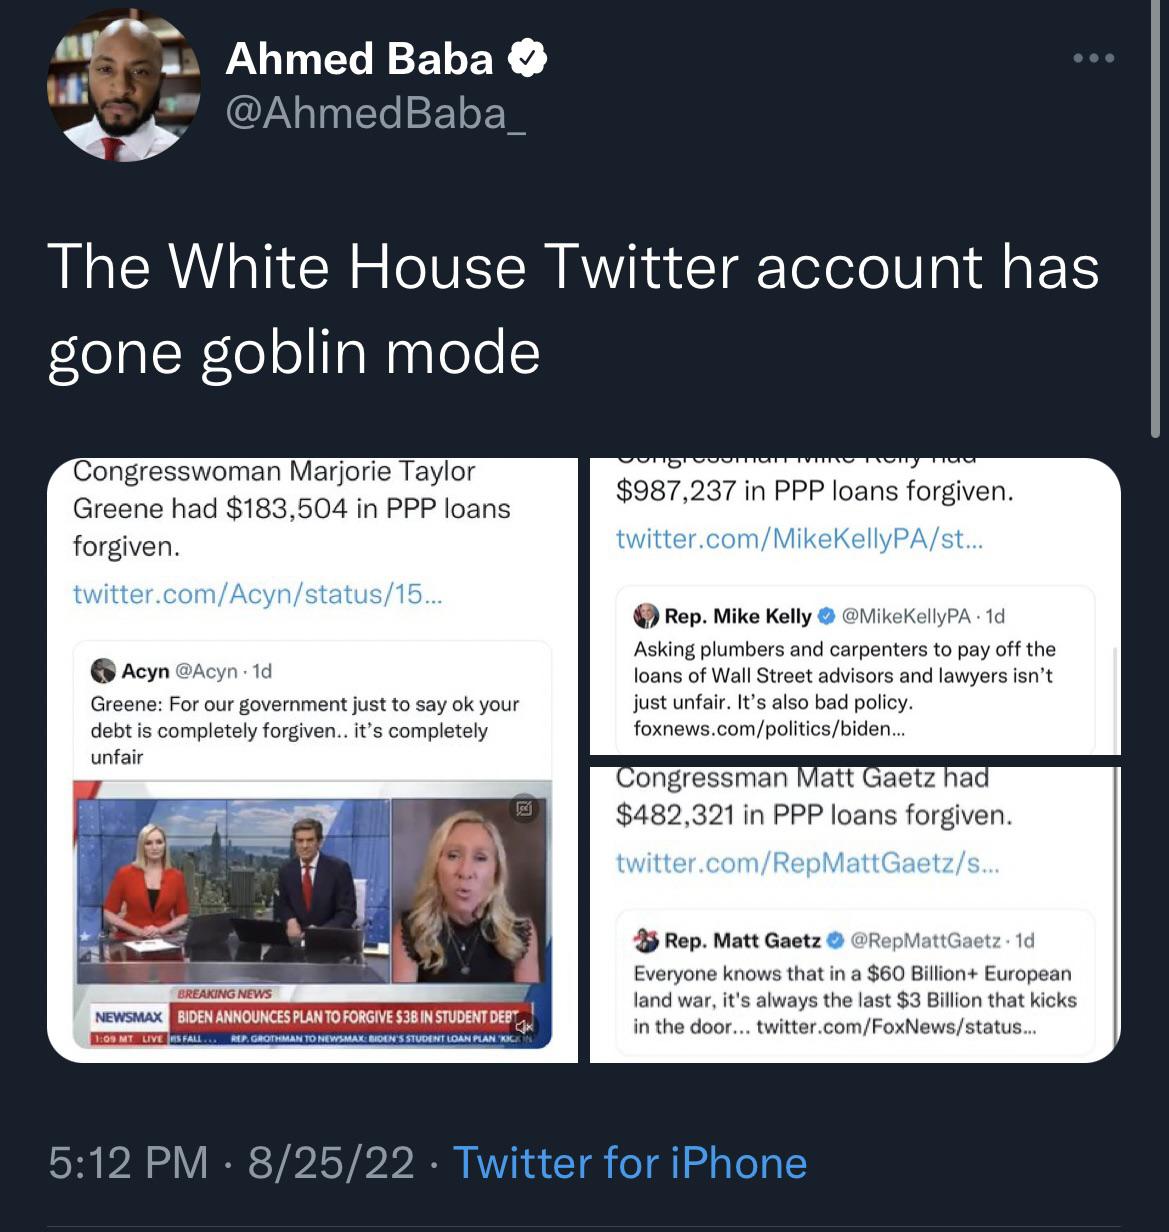
Task: Open the twitter.com/MikeKellyPA link
Action: point(799,539)
